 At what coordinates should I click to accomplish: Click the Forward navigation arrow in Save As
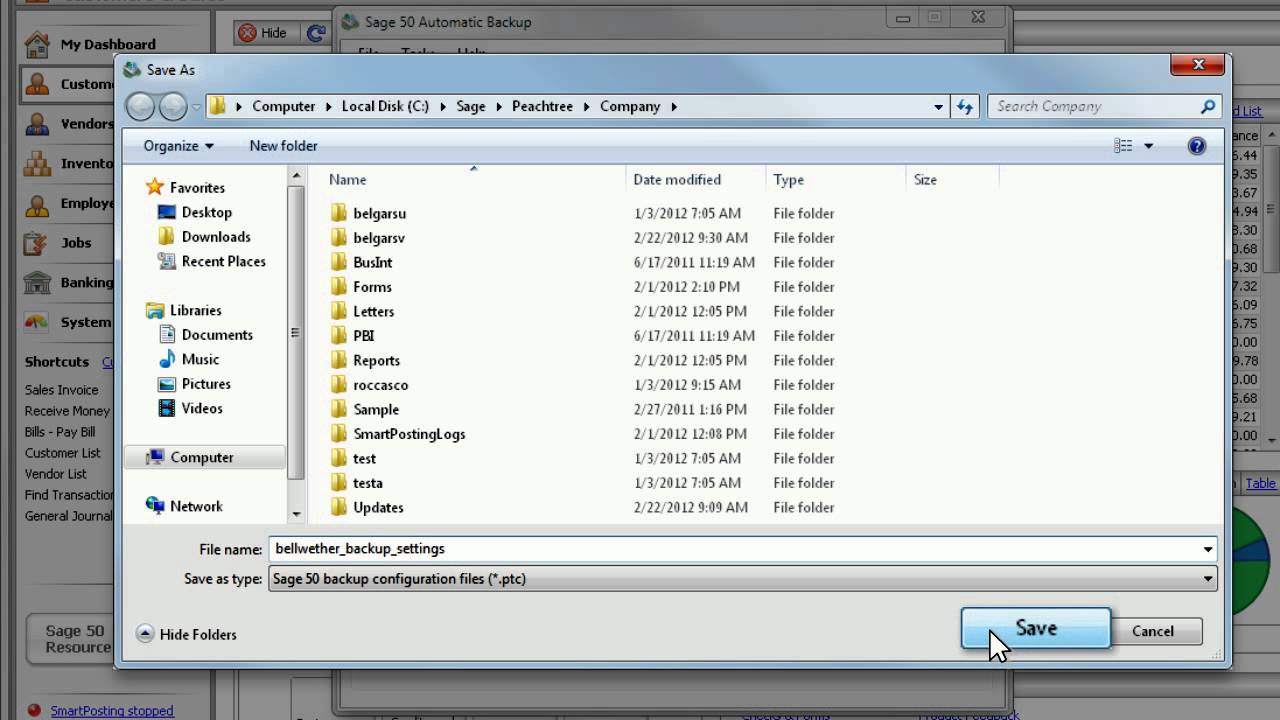pyautogui.click(x=173, y=106)
